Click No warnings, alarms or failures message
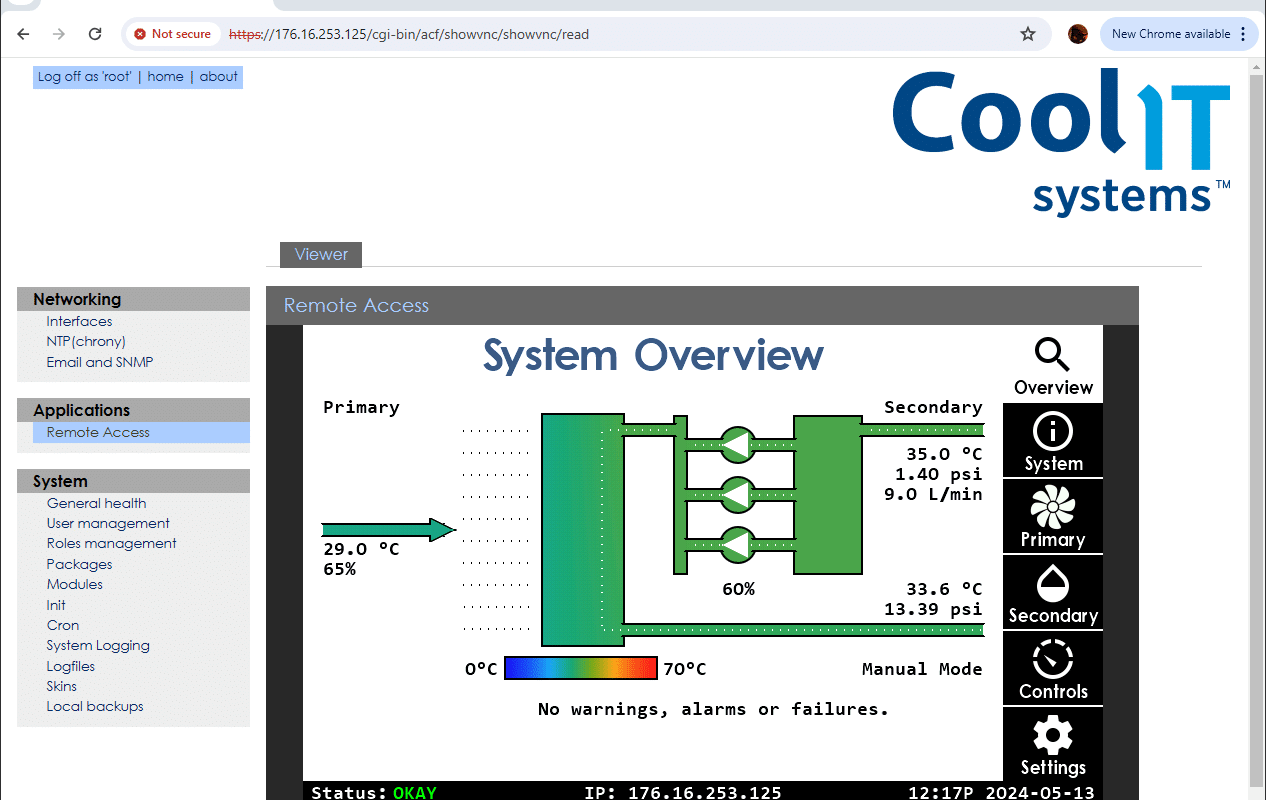The image size is (1266, 800). (x=713, y=709)
